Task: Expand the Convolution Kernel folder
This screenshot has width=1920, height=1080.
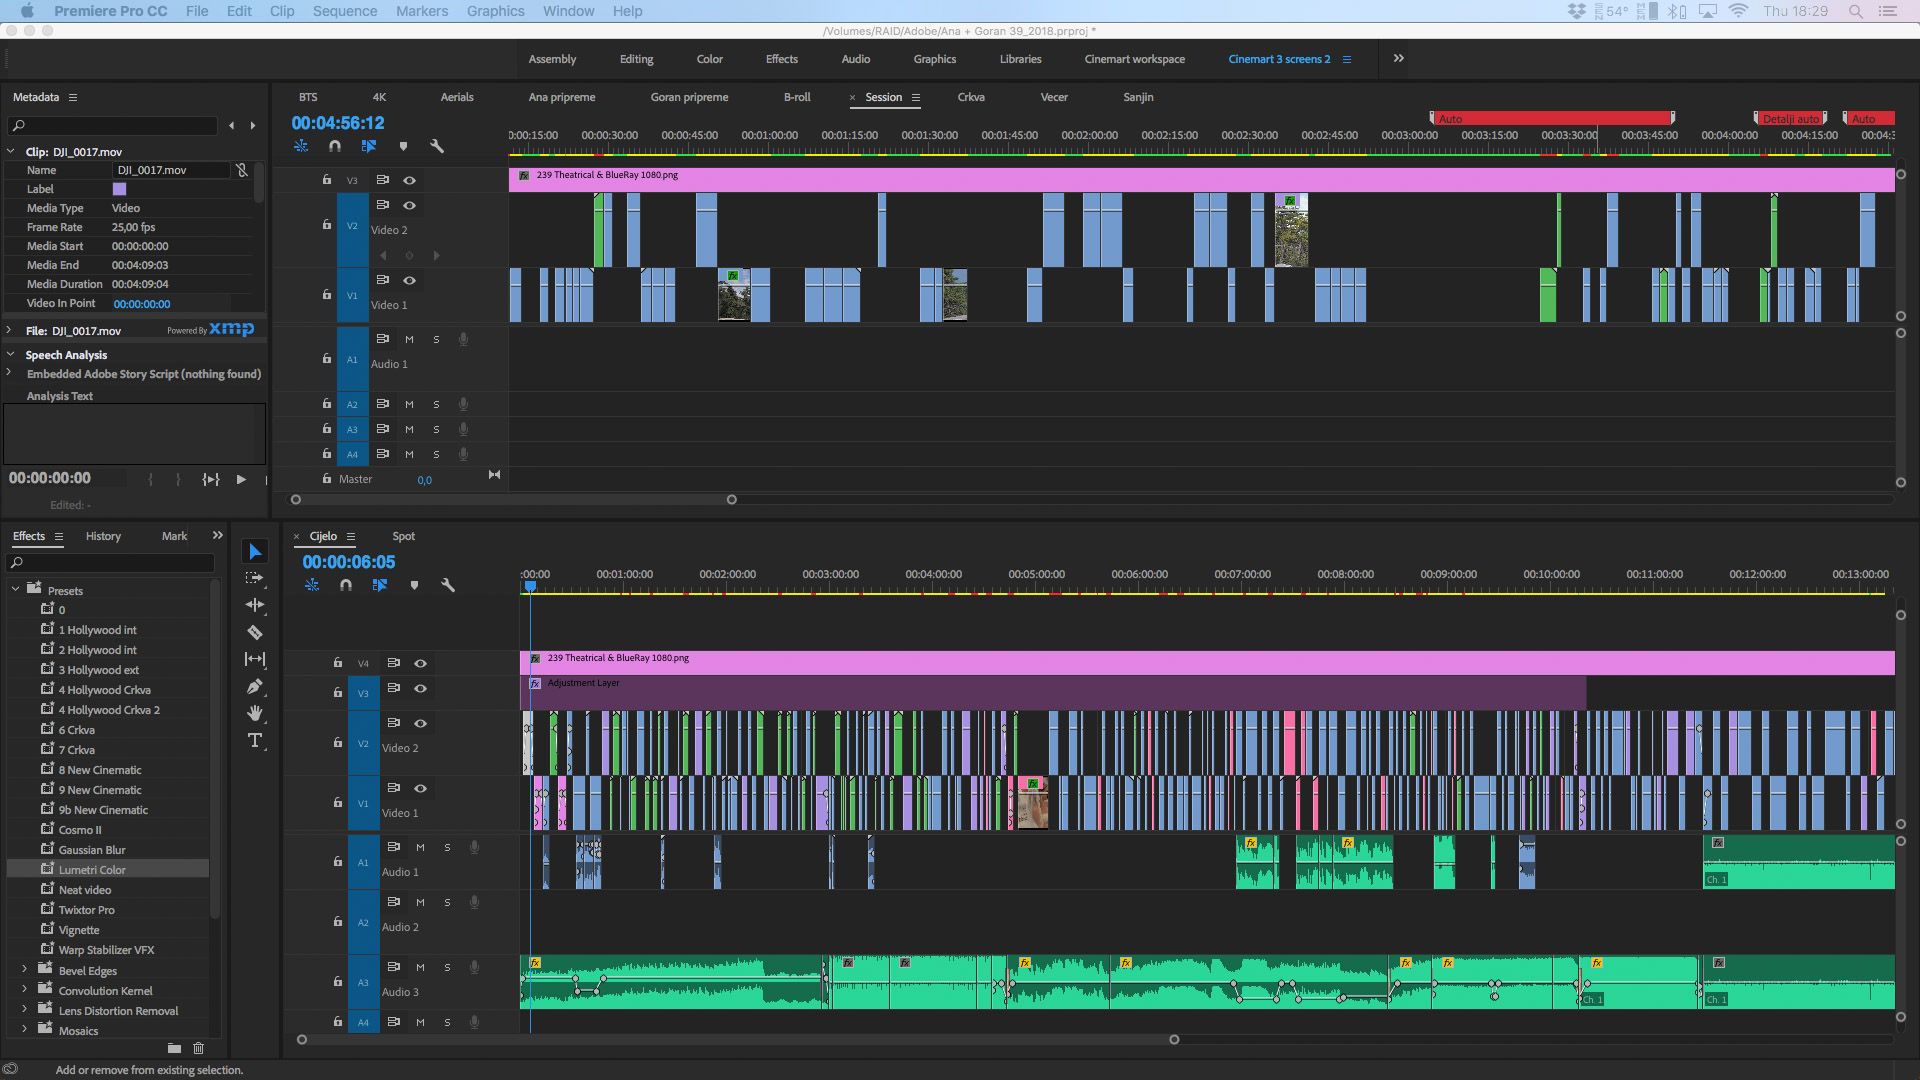Action: click(x=24, y=989)
